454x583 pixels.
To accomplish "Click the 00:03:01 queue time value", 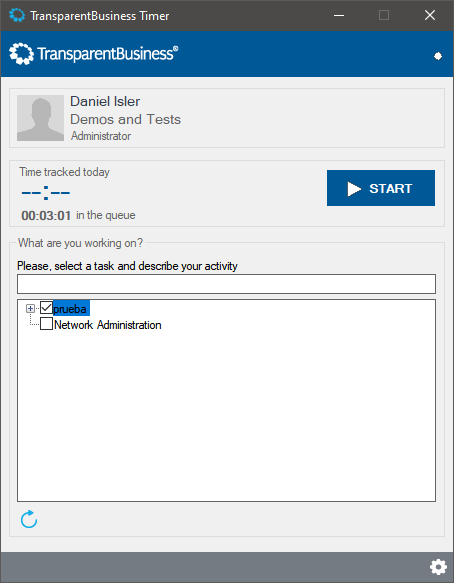I will (46, 215).
